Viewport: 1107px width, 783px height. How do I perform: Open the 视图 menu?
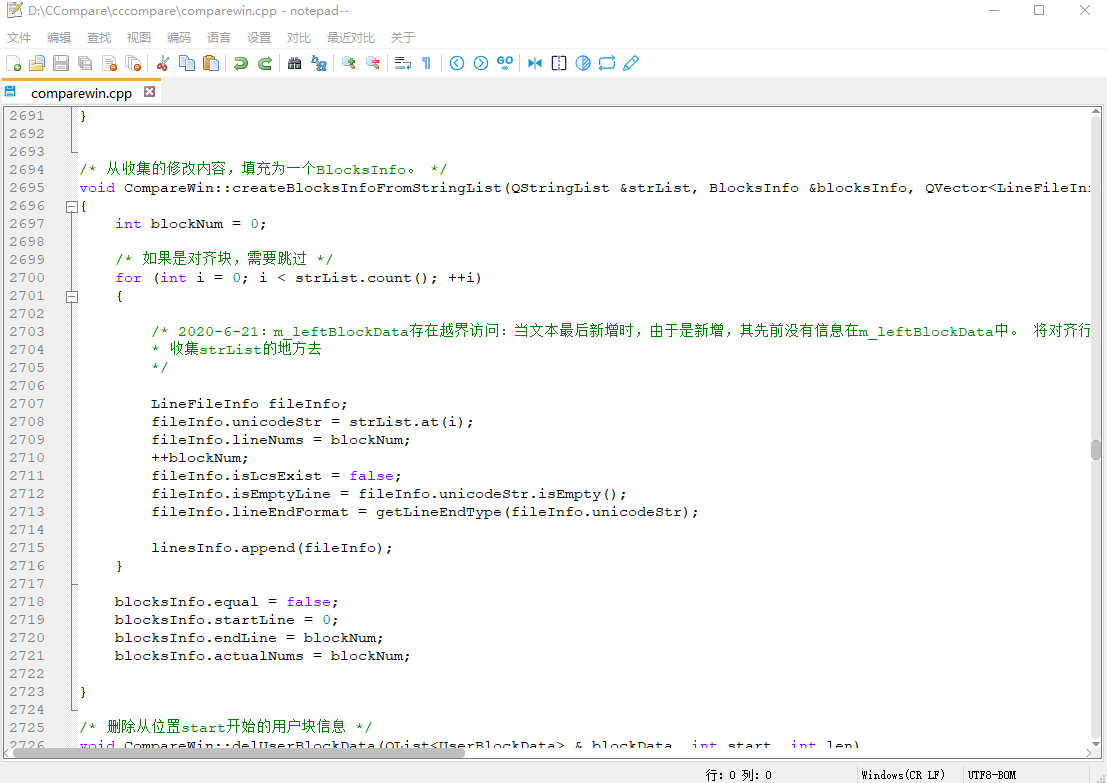coord(139,37)
